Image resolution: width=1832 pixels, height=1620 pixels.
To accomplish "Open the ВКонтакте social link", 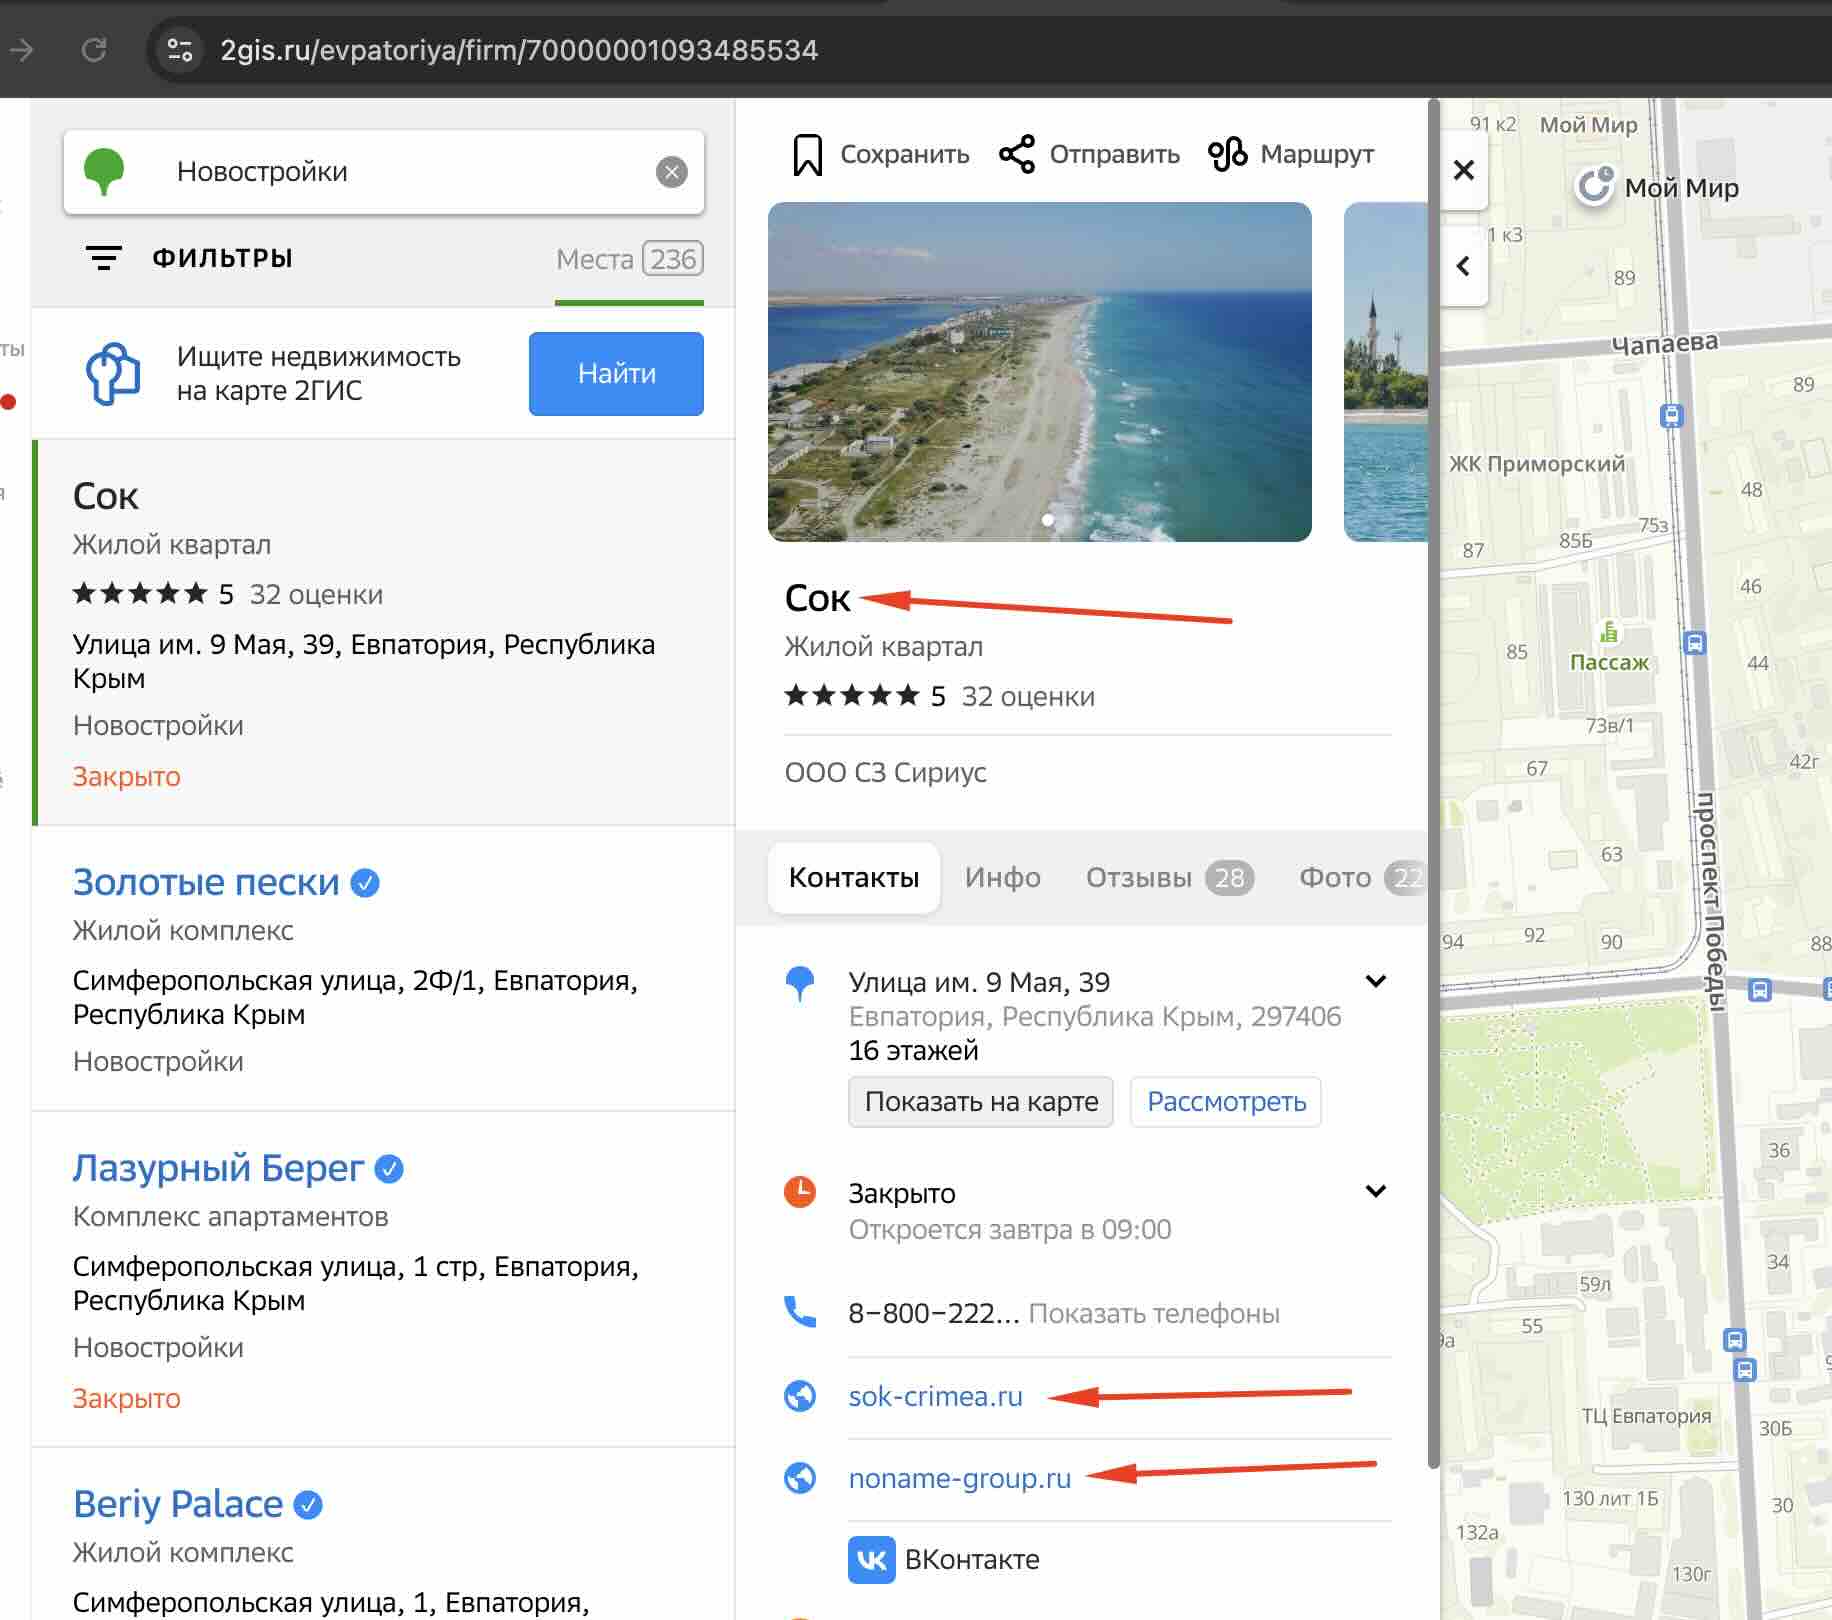I will point(944,1559).
